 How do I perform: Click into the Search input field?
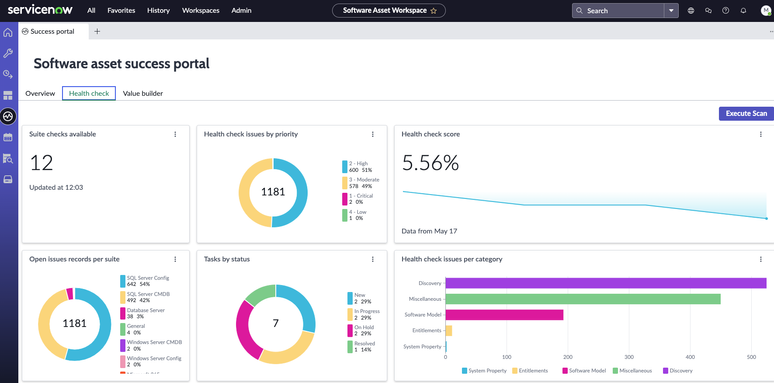pyautogui.click(x=619, y=10)
